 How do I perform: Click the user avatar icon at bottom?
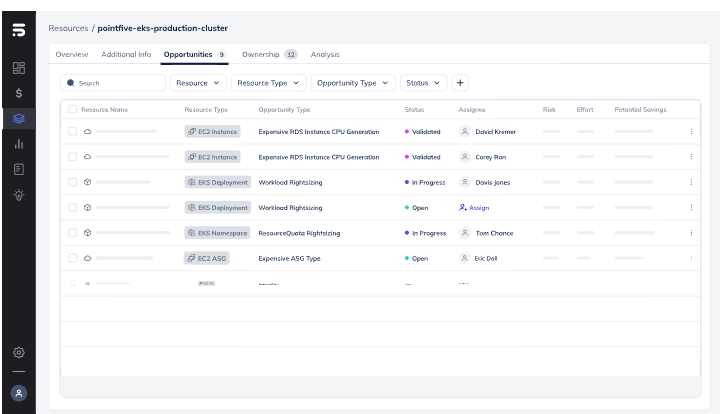click(18, 393)
